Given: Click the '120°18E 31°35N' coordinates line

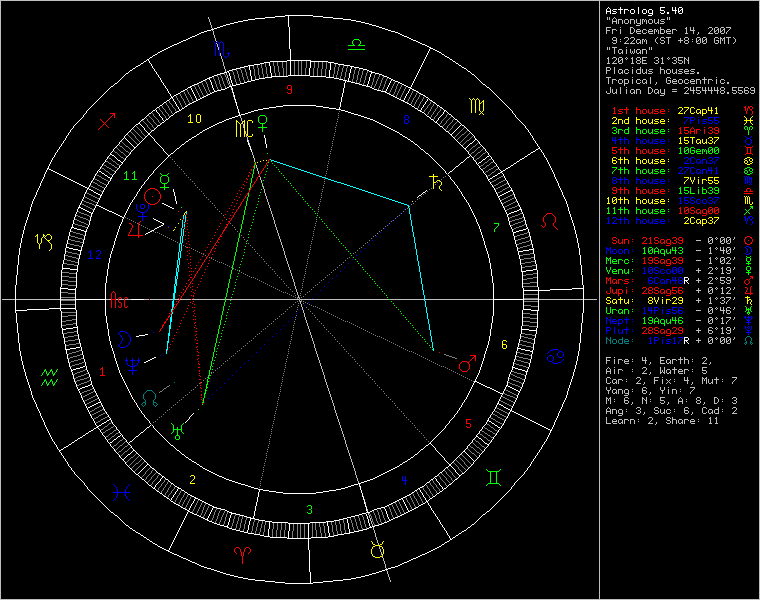Looking at the screenshot, I should click(647, 61).
